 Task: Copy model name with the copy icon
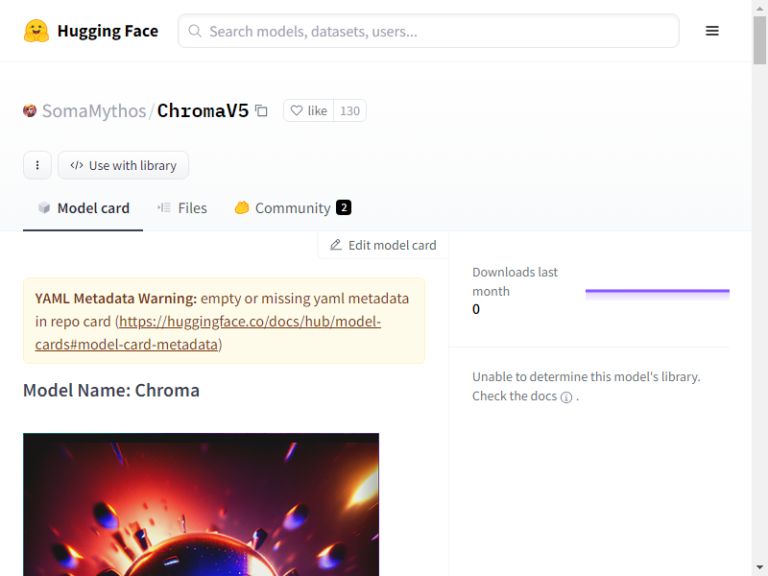pyautogui.click(x=262, y=111)
